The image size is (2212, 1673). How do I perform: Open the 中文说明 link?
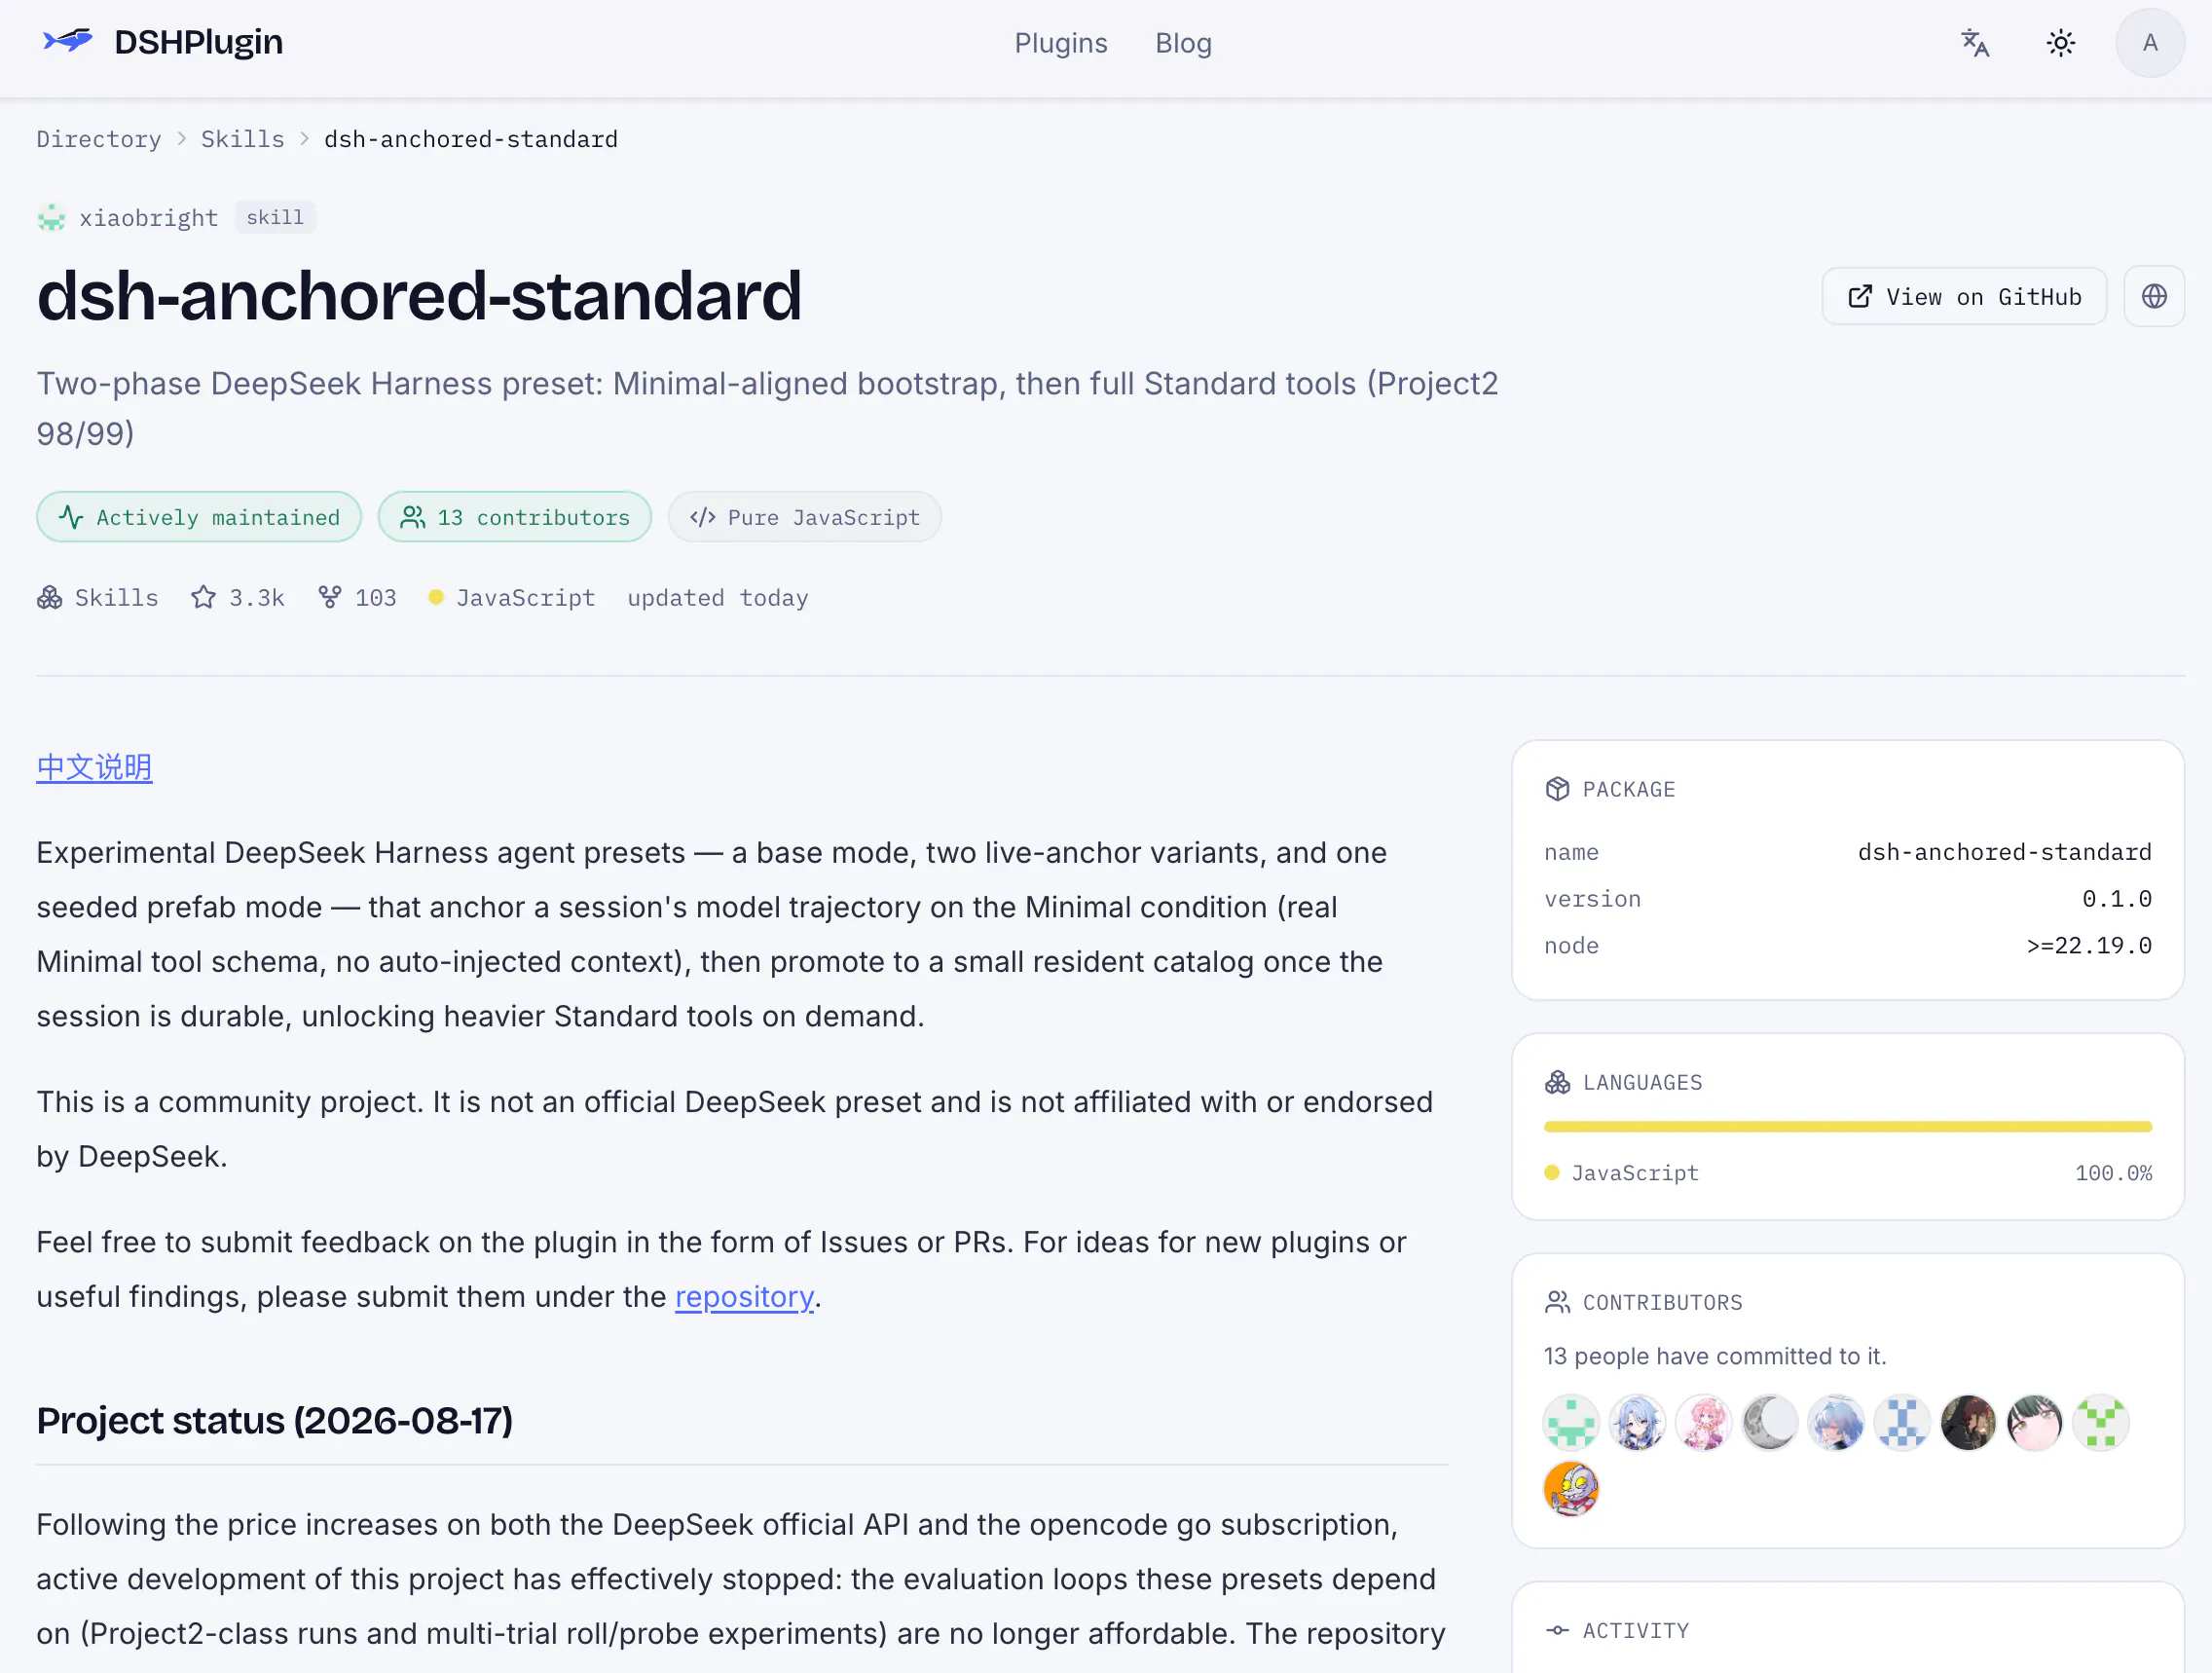[x=95, y=767]
